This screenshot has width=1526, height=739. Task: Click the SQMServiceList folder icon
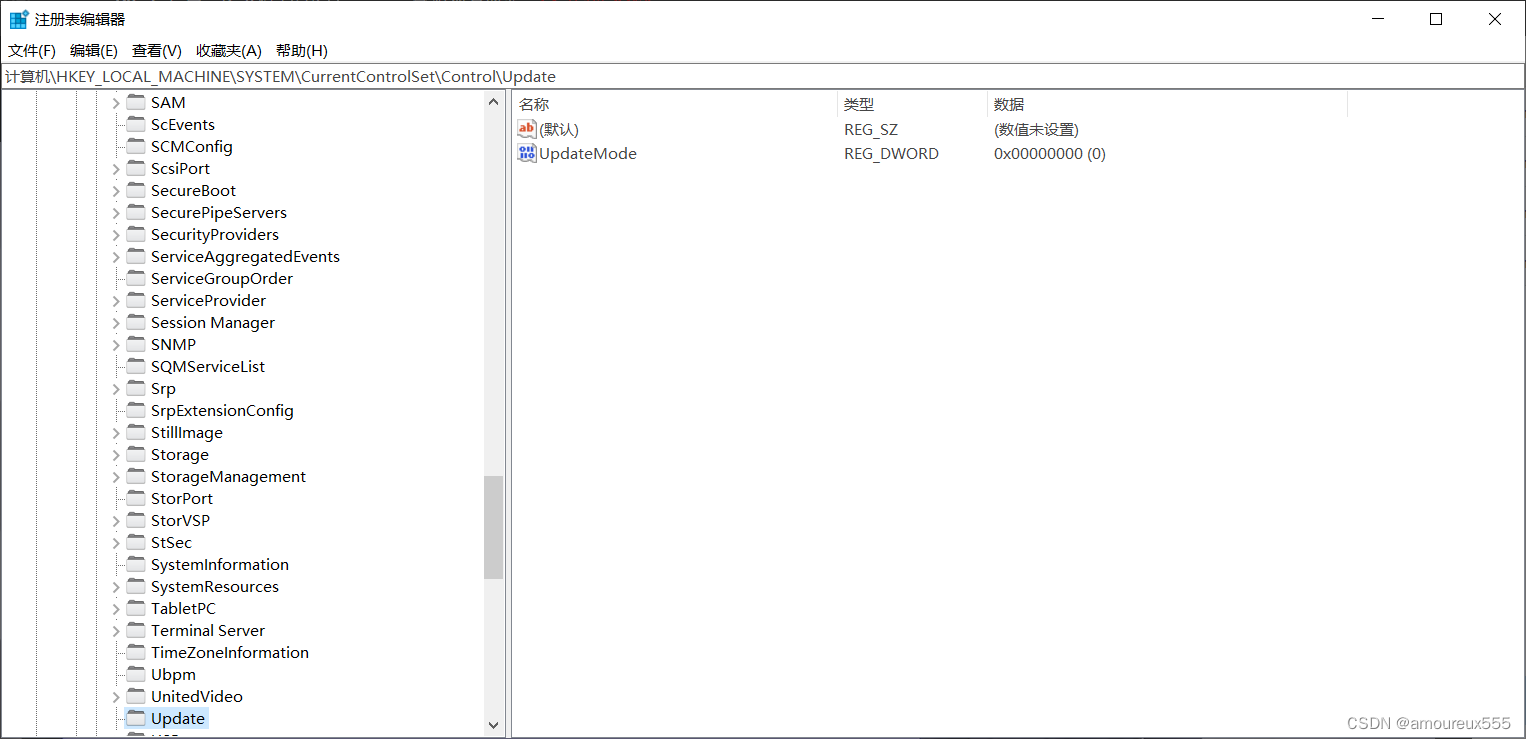136,366
